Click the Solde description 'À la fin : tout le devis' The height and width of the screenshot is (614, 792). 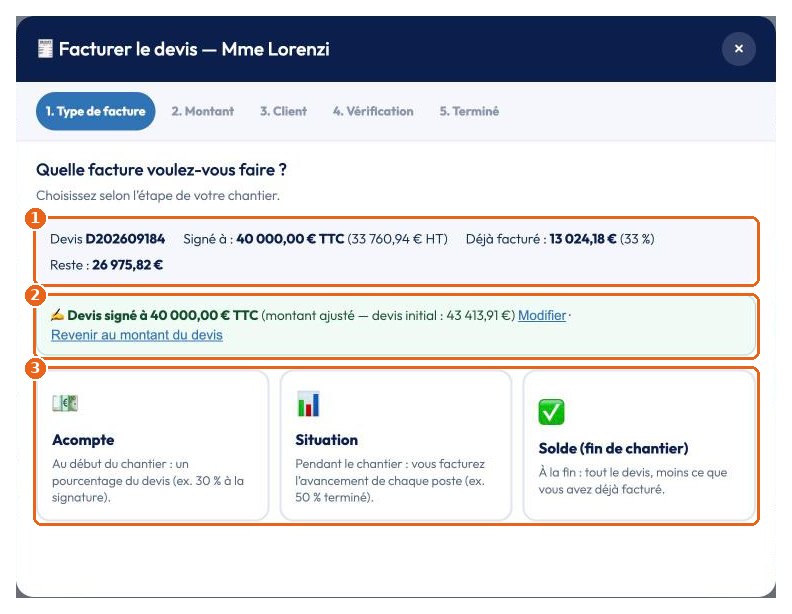[x=633, y=481]
